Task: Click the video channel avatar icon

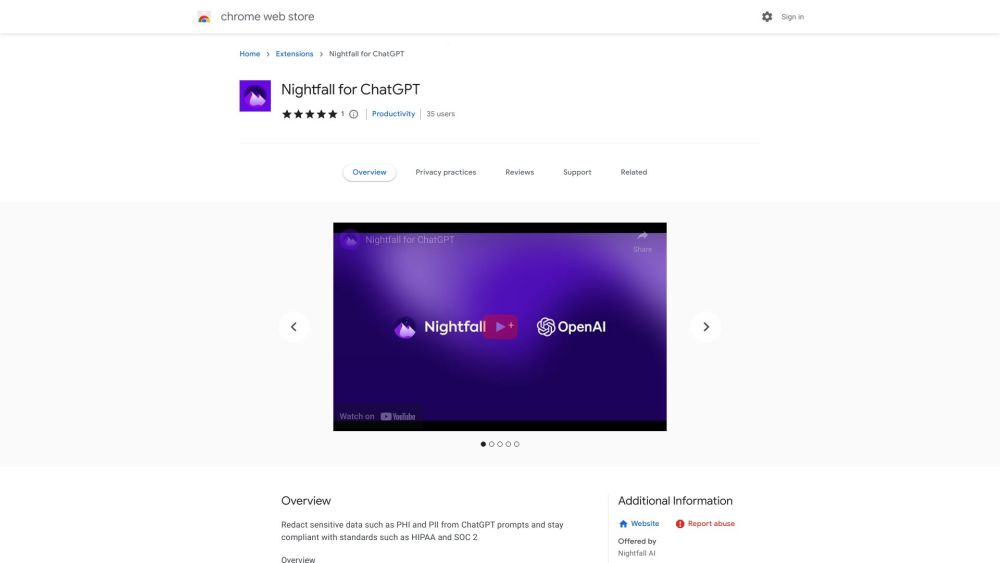Action: click(349, 240)
